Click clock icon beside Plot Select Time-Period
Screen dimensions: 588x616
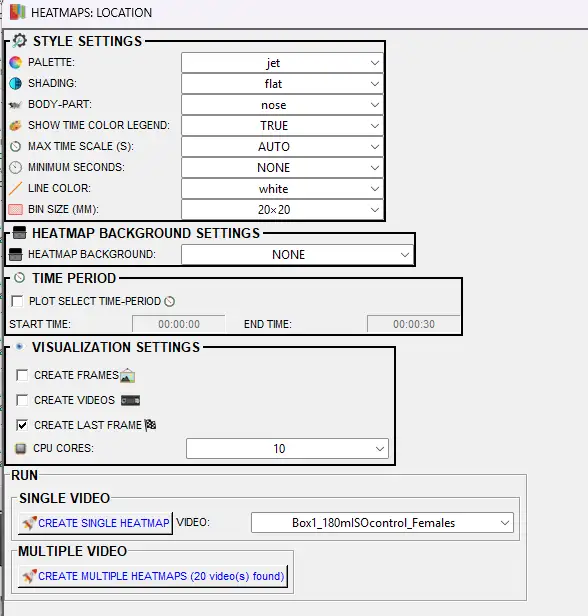click(x=169, y=301)
